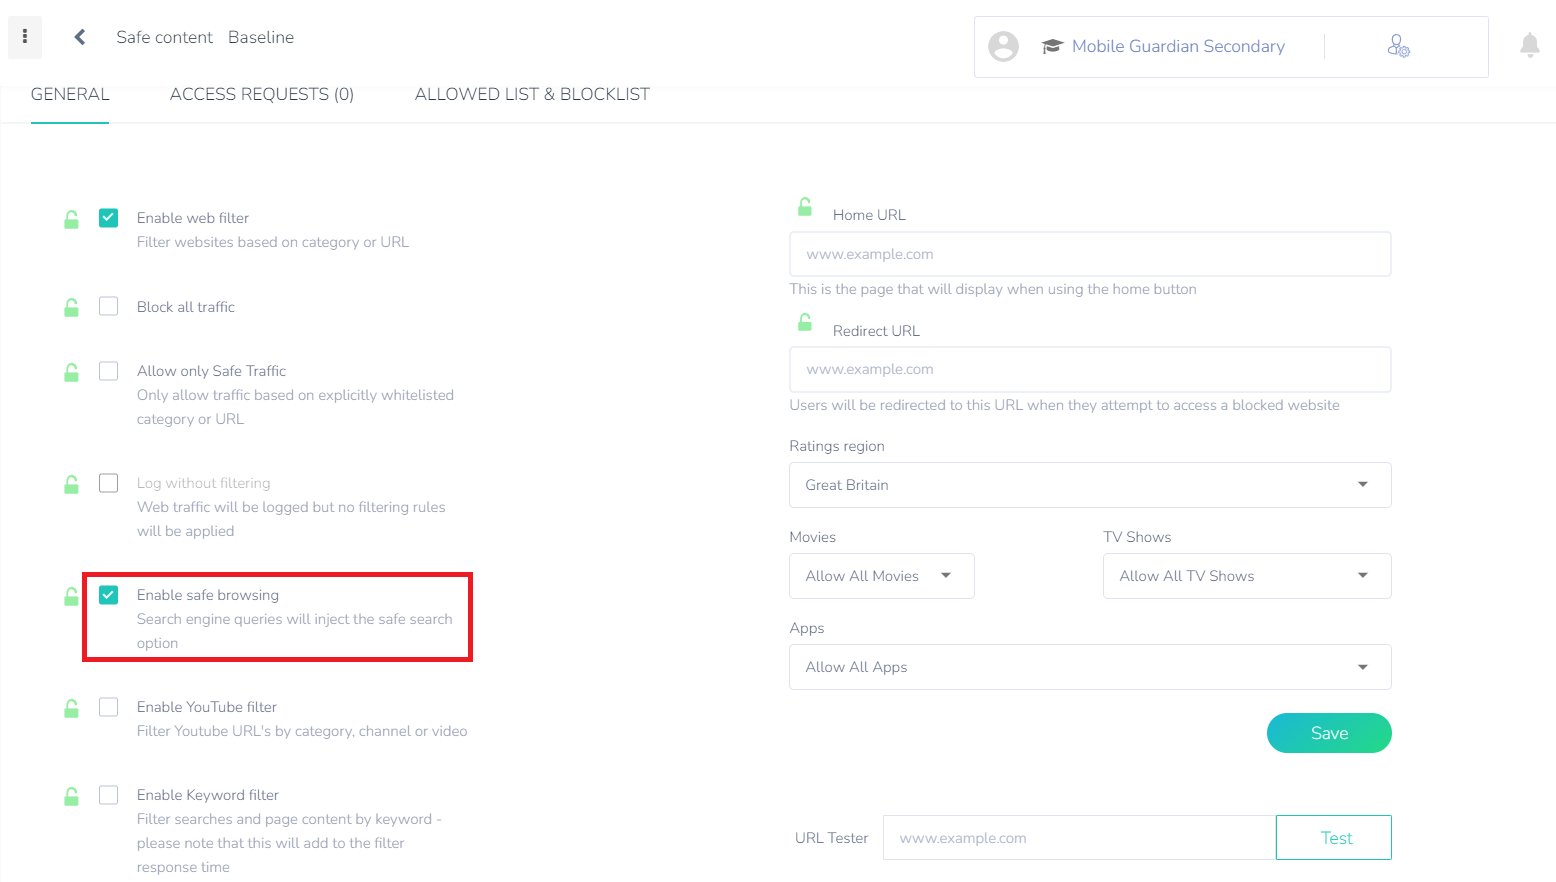Switch to the ALLOWED LIST & BLOCKLIST tab

tap(532, 95)
